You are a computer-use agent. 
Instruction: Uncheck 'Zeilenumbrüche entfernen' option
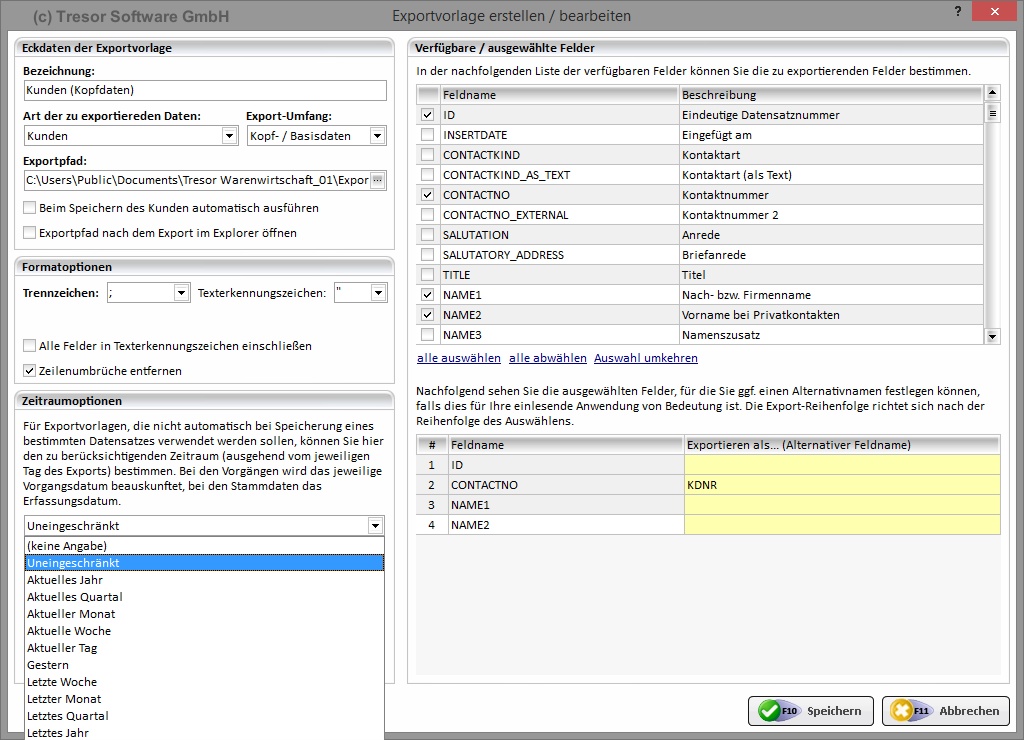coord(30,371)
